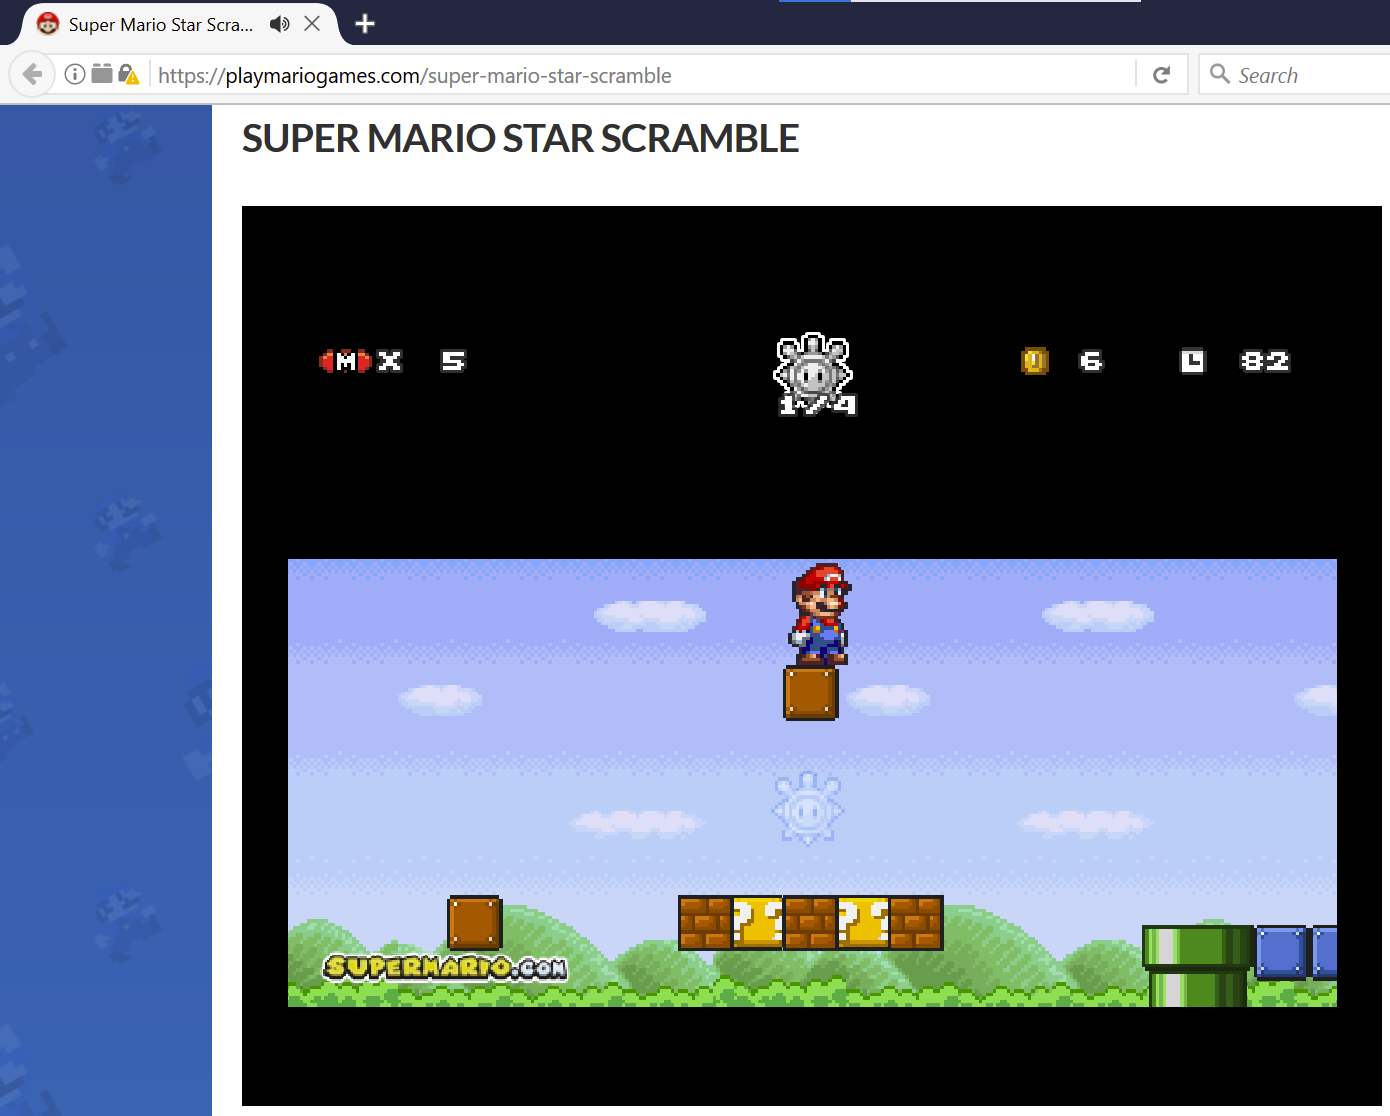The width and height of the screenshot is (1390, 1116).
Task: Click inside the address bar URL
Action: [414, 74]
